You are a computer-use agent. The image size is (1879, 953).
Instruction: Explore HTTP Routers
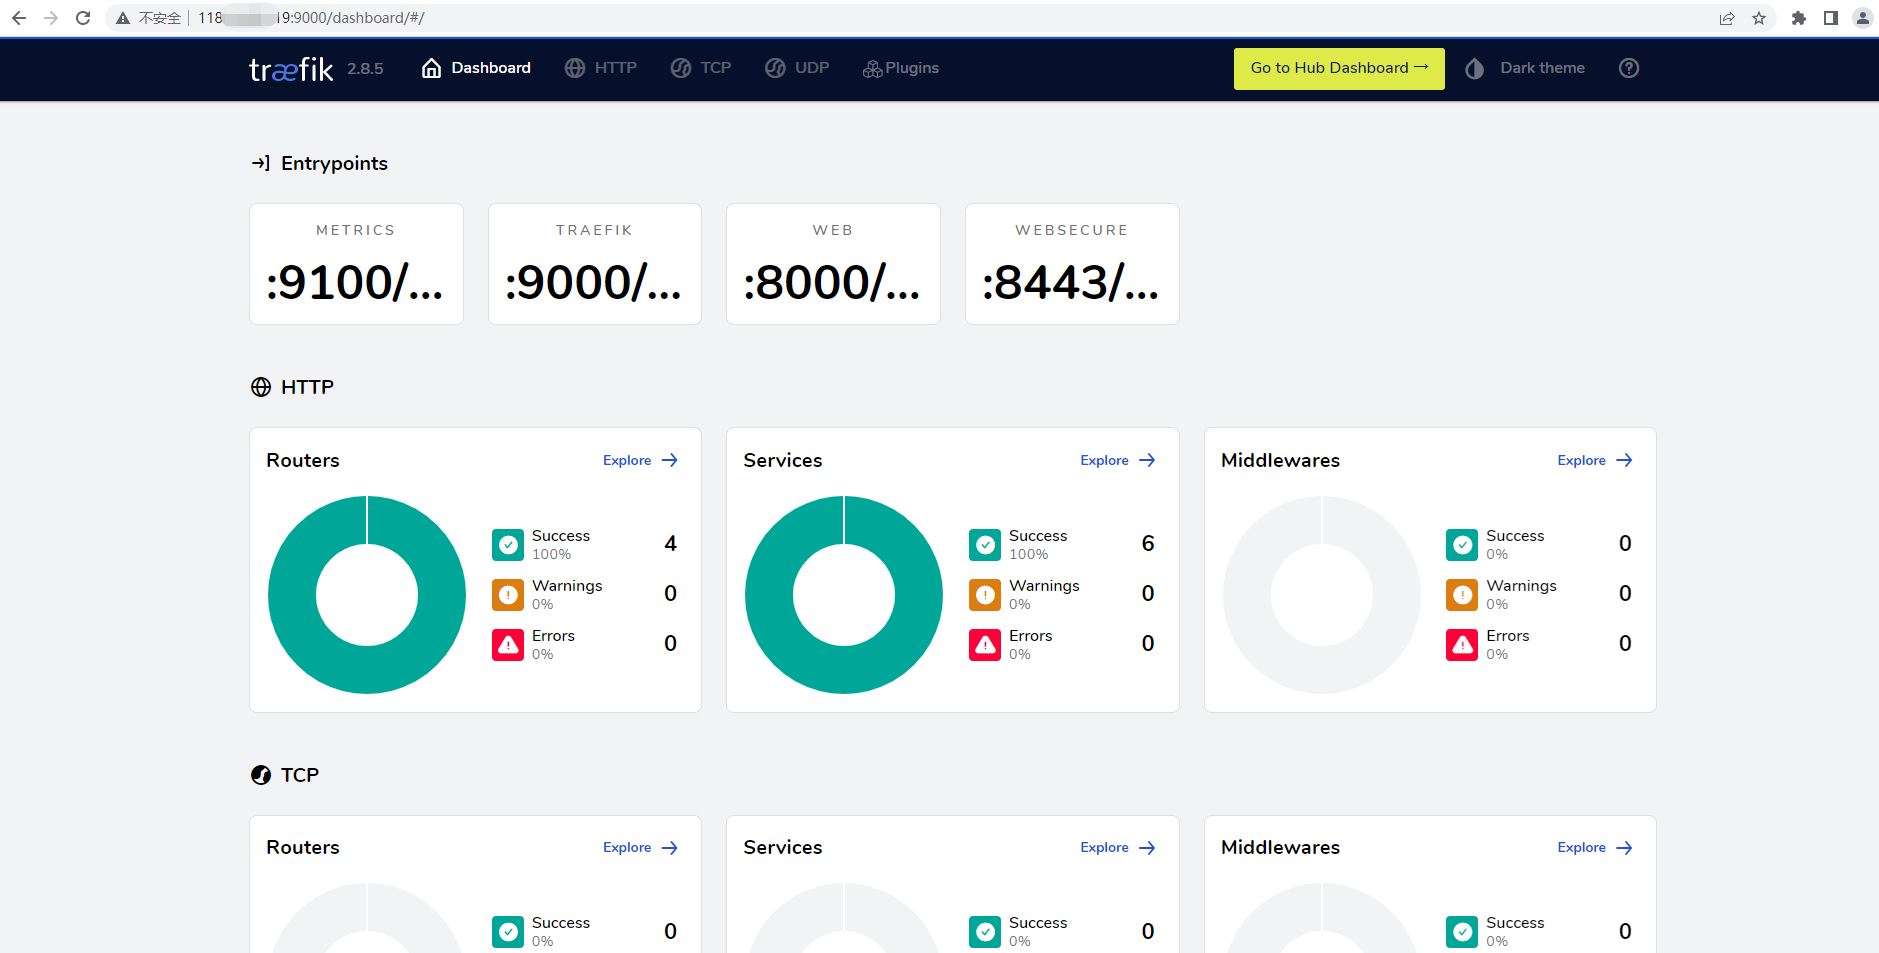[x=640, y=460]
